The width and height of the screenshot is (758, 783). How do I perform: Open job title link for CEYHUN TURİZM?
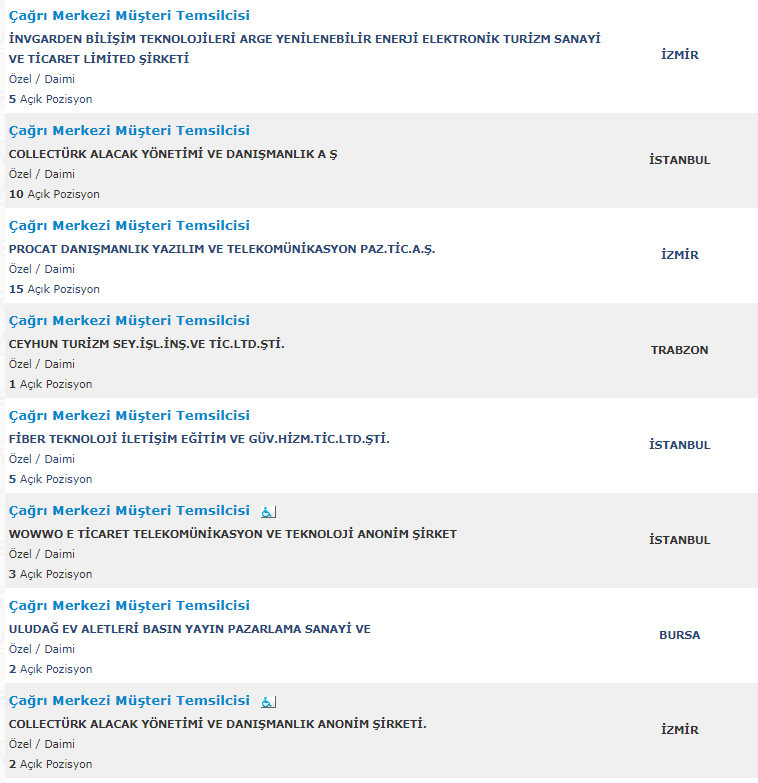pos(129,320)
